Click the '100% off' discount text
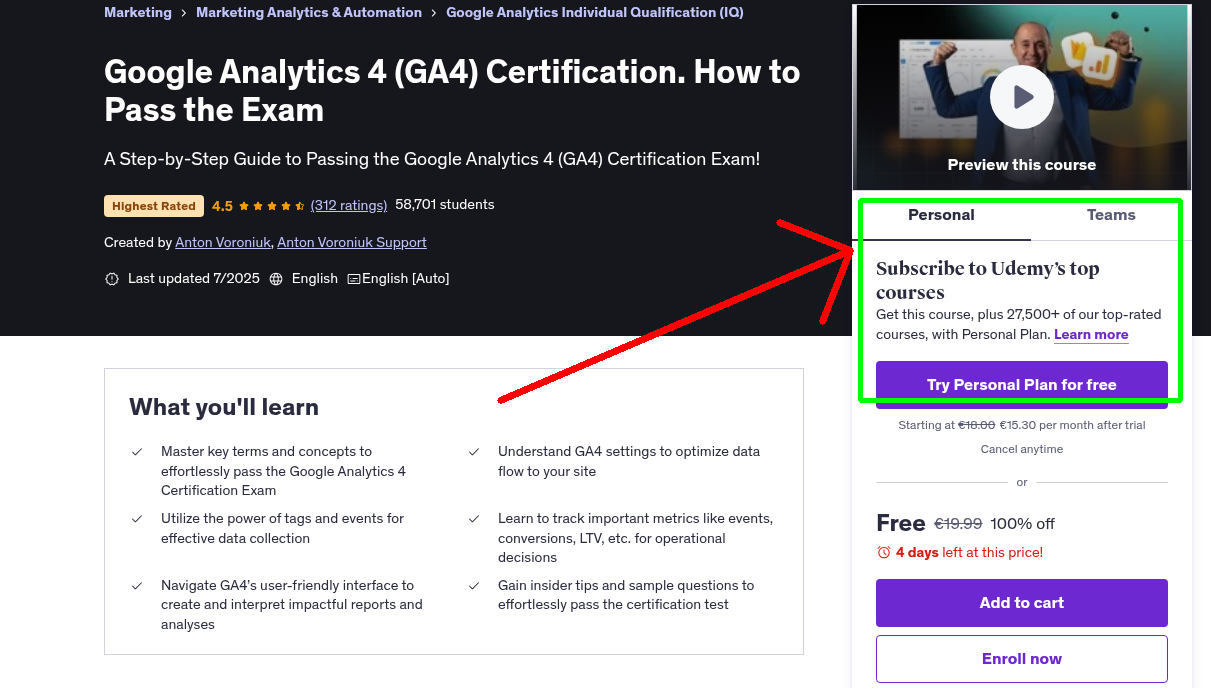This screenshot has height=688, width=1211. 1022,524
